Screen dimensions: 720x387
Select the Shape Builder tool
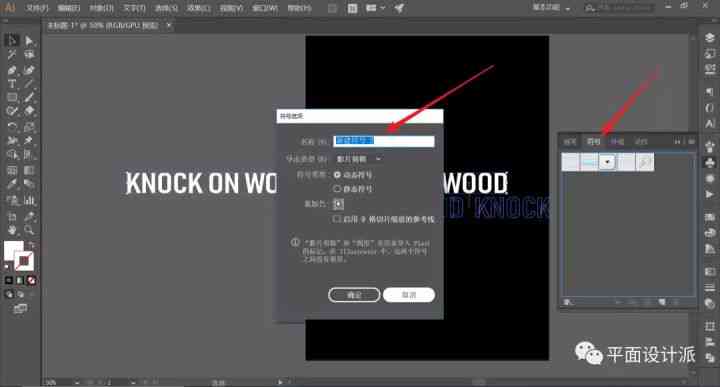(11, 155)
